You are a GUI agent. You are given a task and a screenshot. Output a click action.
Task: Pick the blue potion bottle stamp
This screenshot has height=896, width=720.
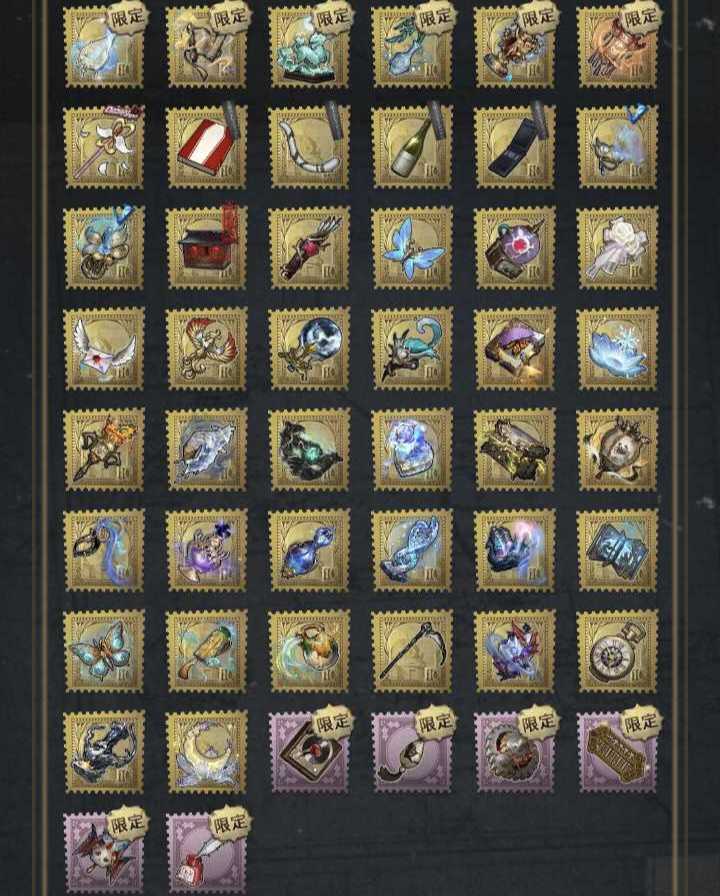pyautogui.click(x=309, y=550)
